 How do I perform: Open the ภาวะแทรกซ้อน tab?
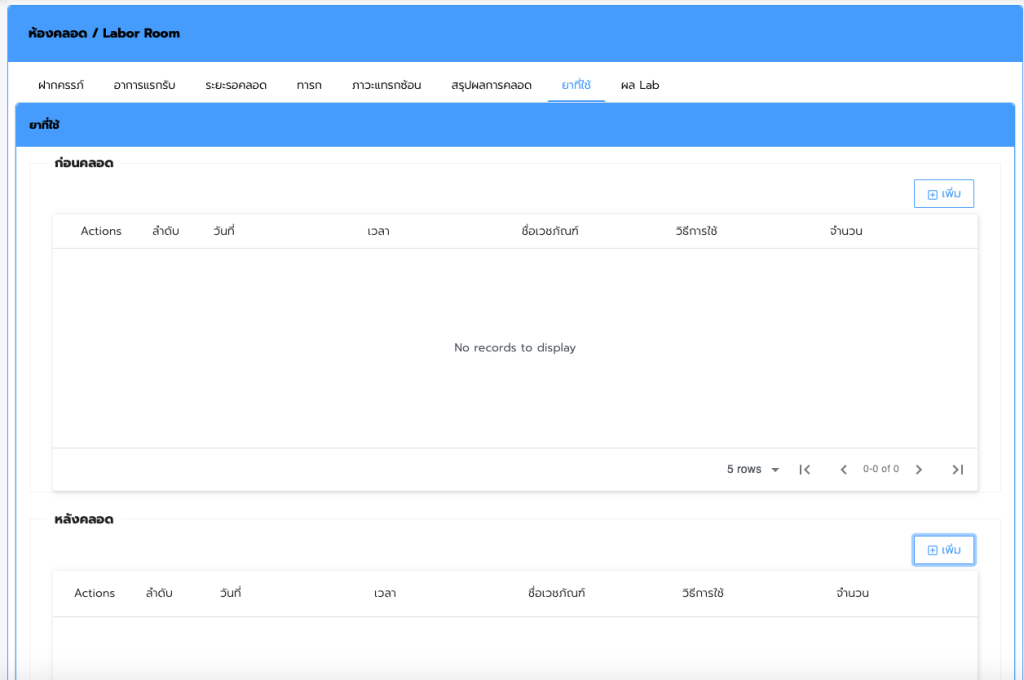click(386, 85)
